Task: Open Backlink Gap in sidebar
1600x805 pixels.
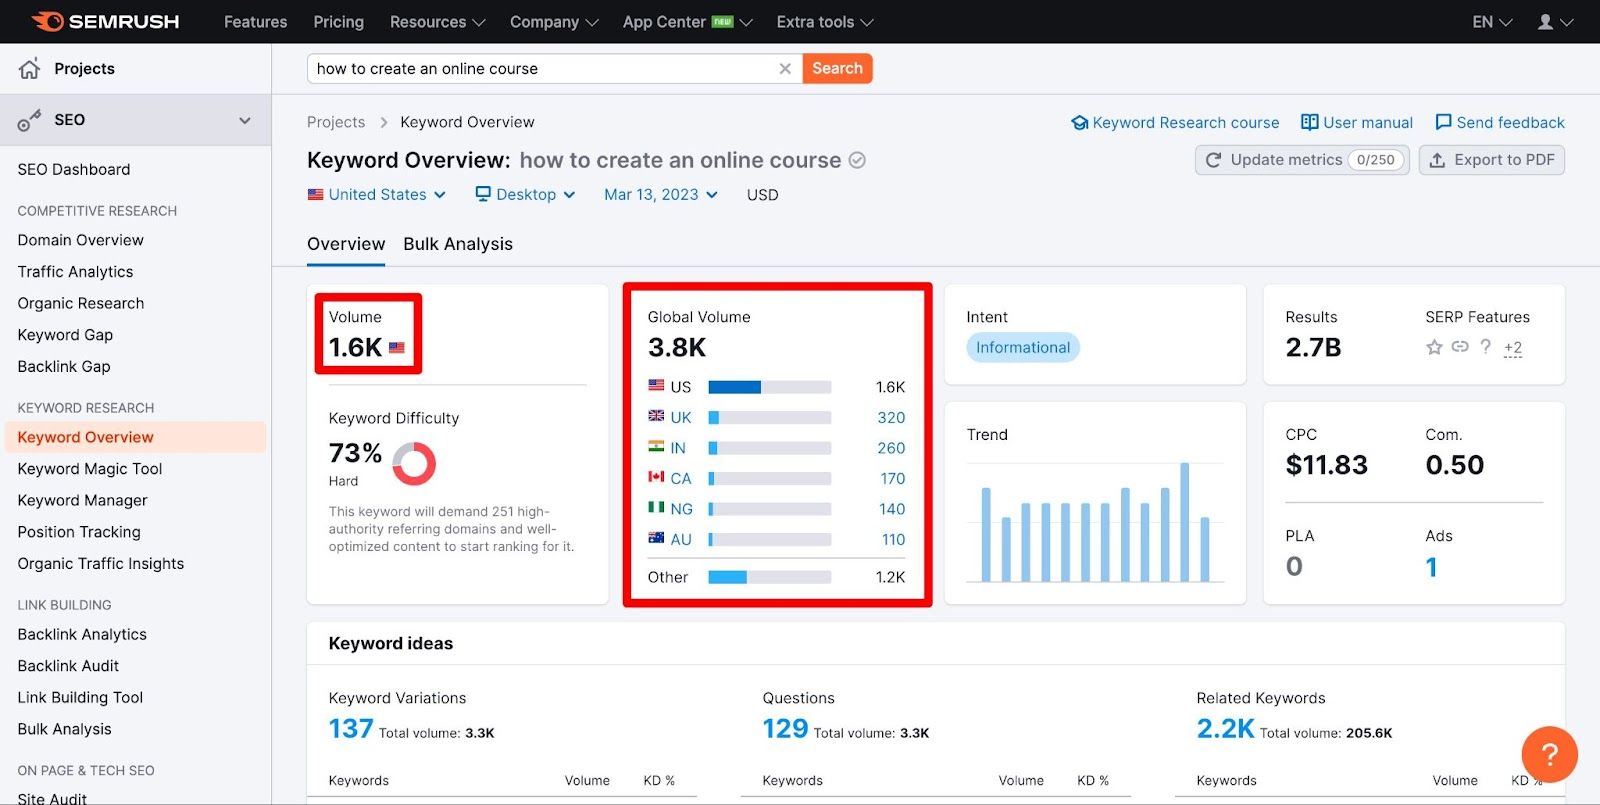Action: pyautogui.click(x=64, y=366)
